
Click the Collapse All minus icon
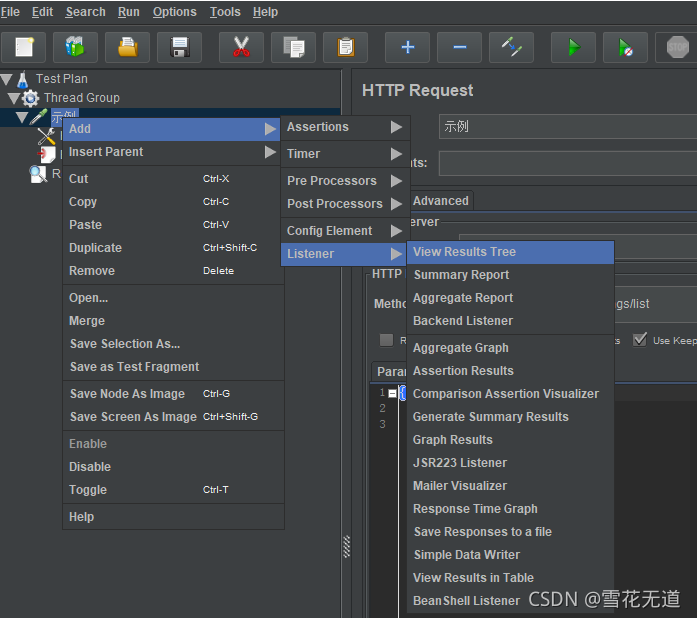(460, 47)
